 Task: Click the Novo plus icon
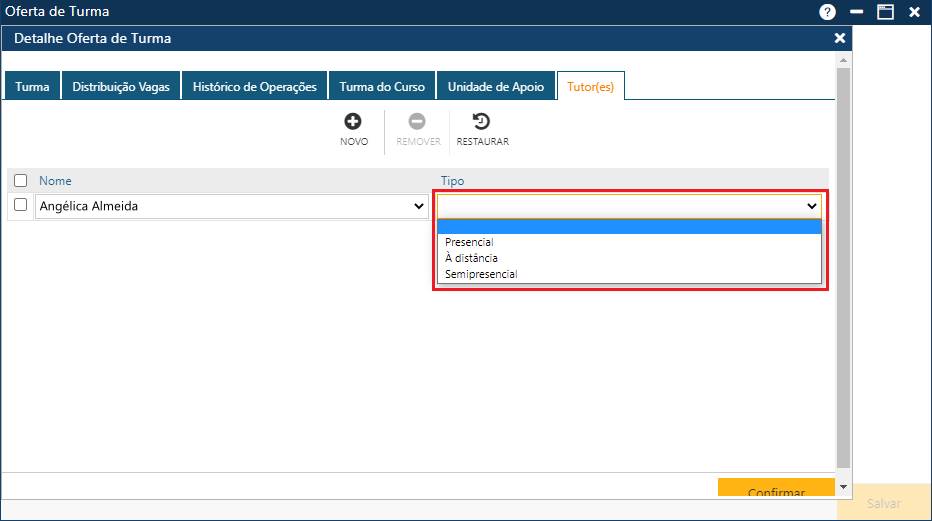click(353, 122)
